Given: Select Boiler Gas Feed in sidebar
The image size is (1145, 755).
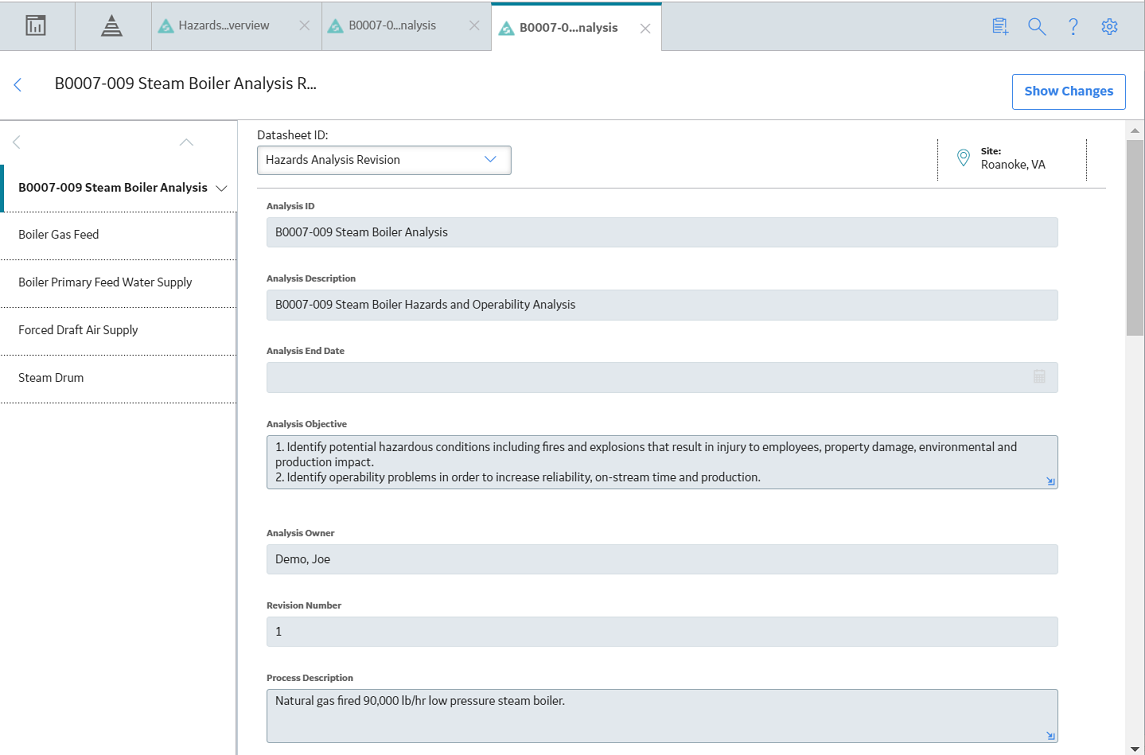Looking at the screenshot, I should point(118,235).
